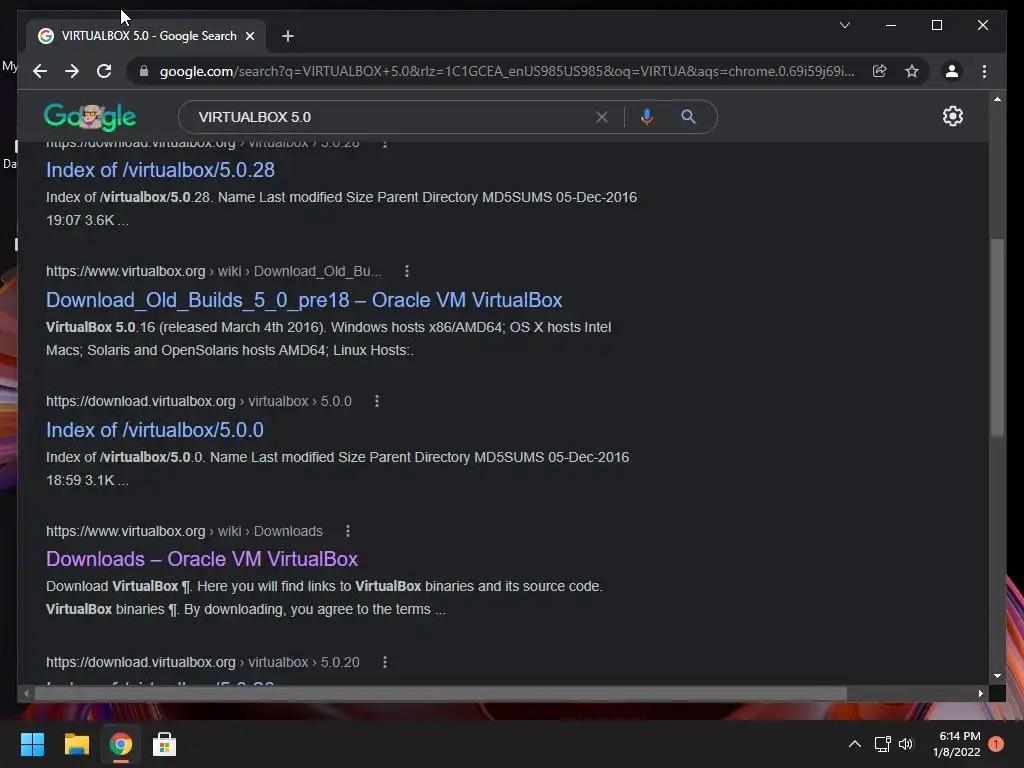Click the horizontal scrollbar thumb
The width and height of the screenshot is (1024, 768).
coord(441,694)
